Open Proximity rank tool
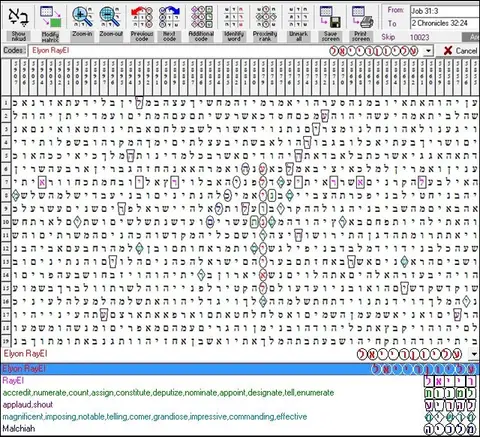 tap(265, 17)
